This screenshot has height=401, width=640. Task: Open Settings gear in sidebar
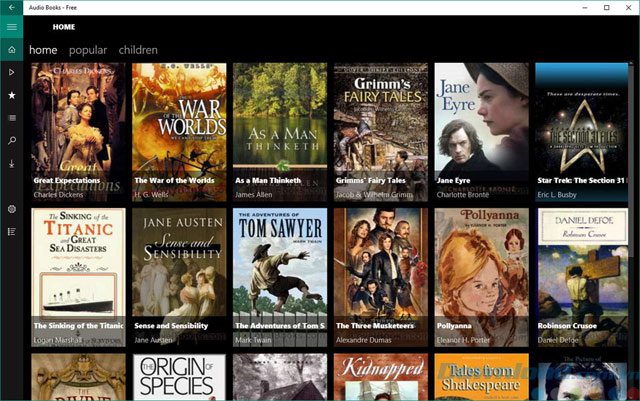(x=11, y=209)
